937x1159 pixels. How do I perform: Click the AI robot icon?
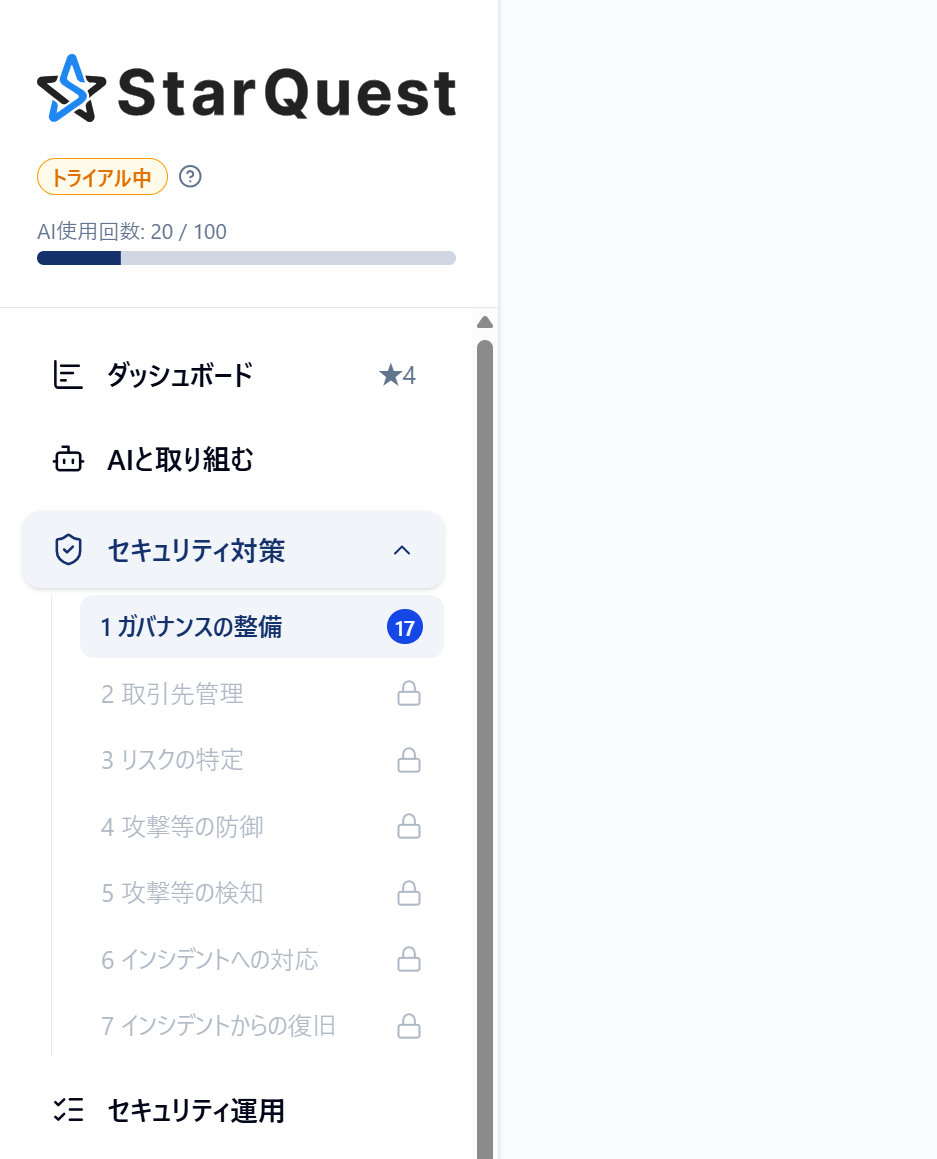(68, 460)
